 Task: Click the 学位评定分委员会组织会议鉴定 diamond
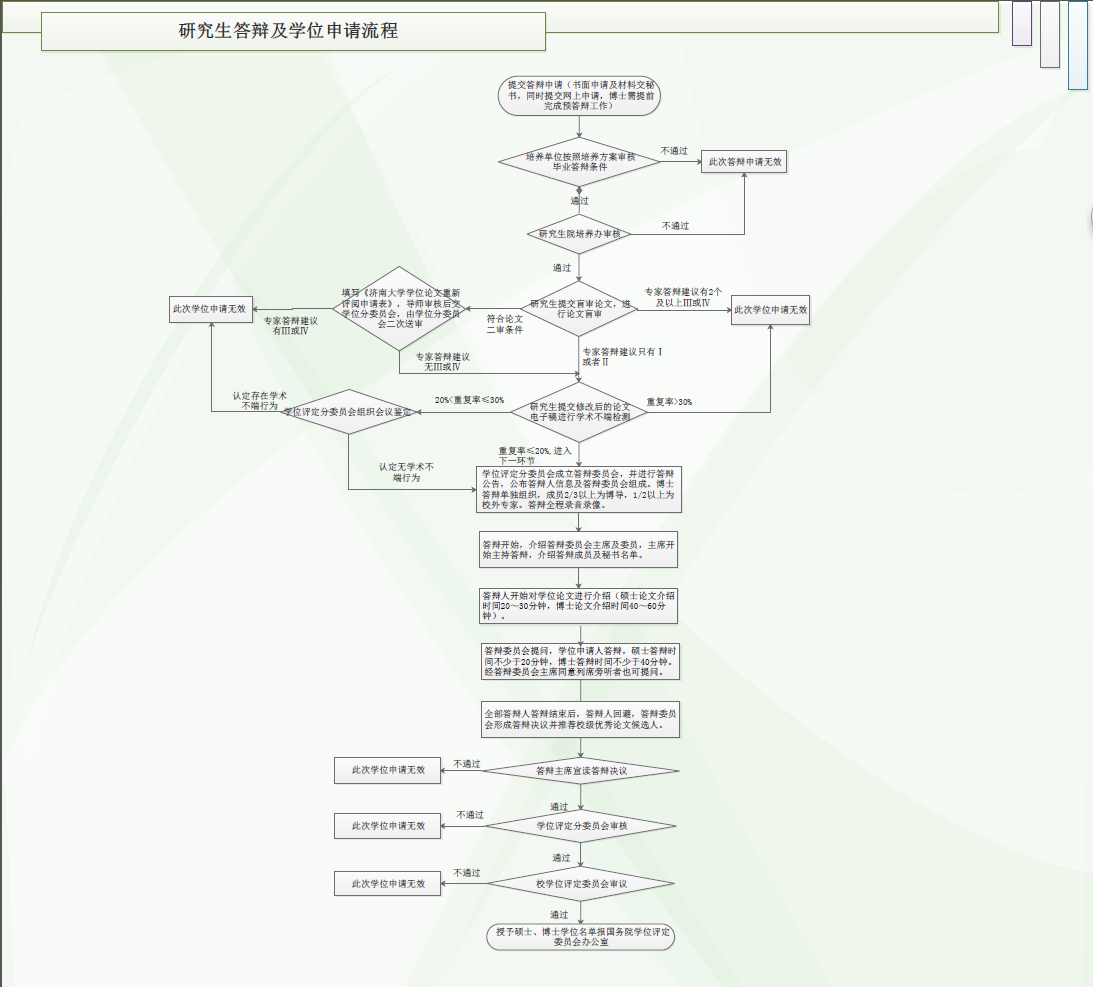347,411
